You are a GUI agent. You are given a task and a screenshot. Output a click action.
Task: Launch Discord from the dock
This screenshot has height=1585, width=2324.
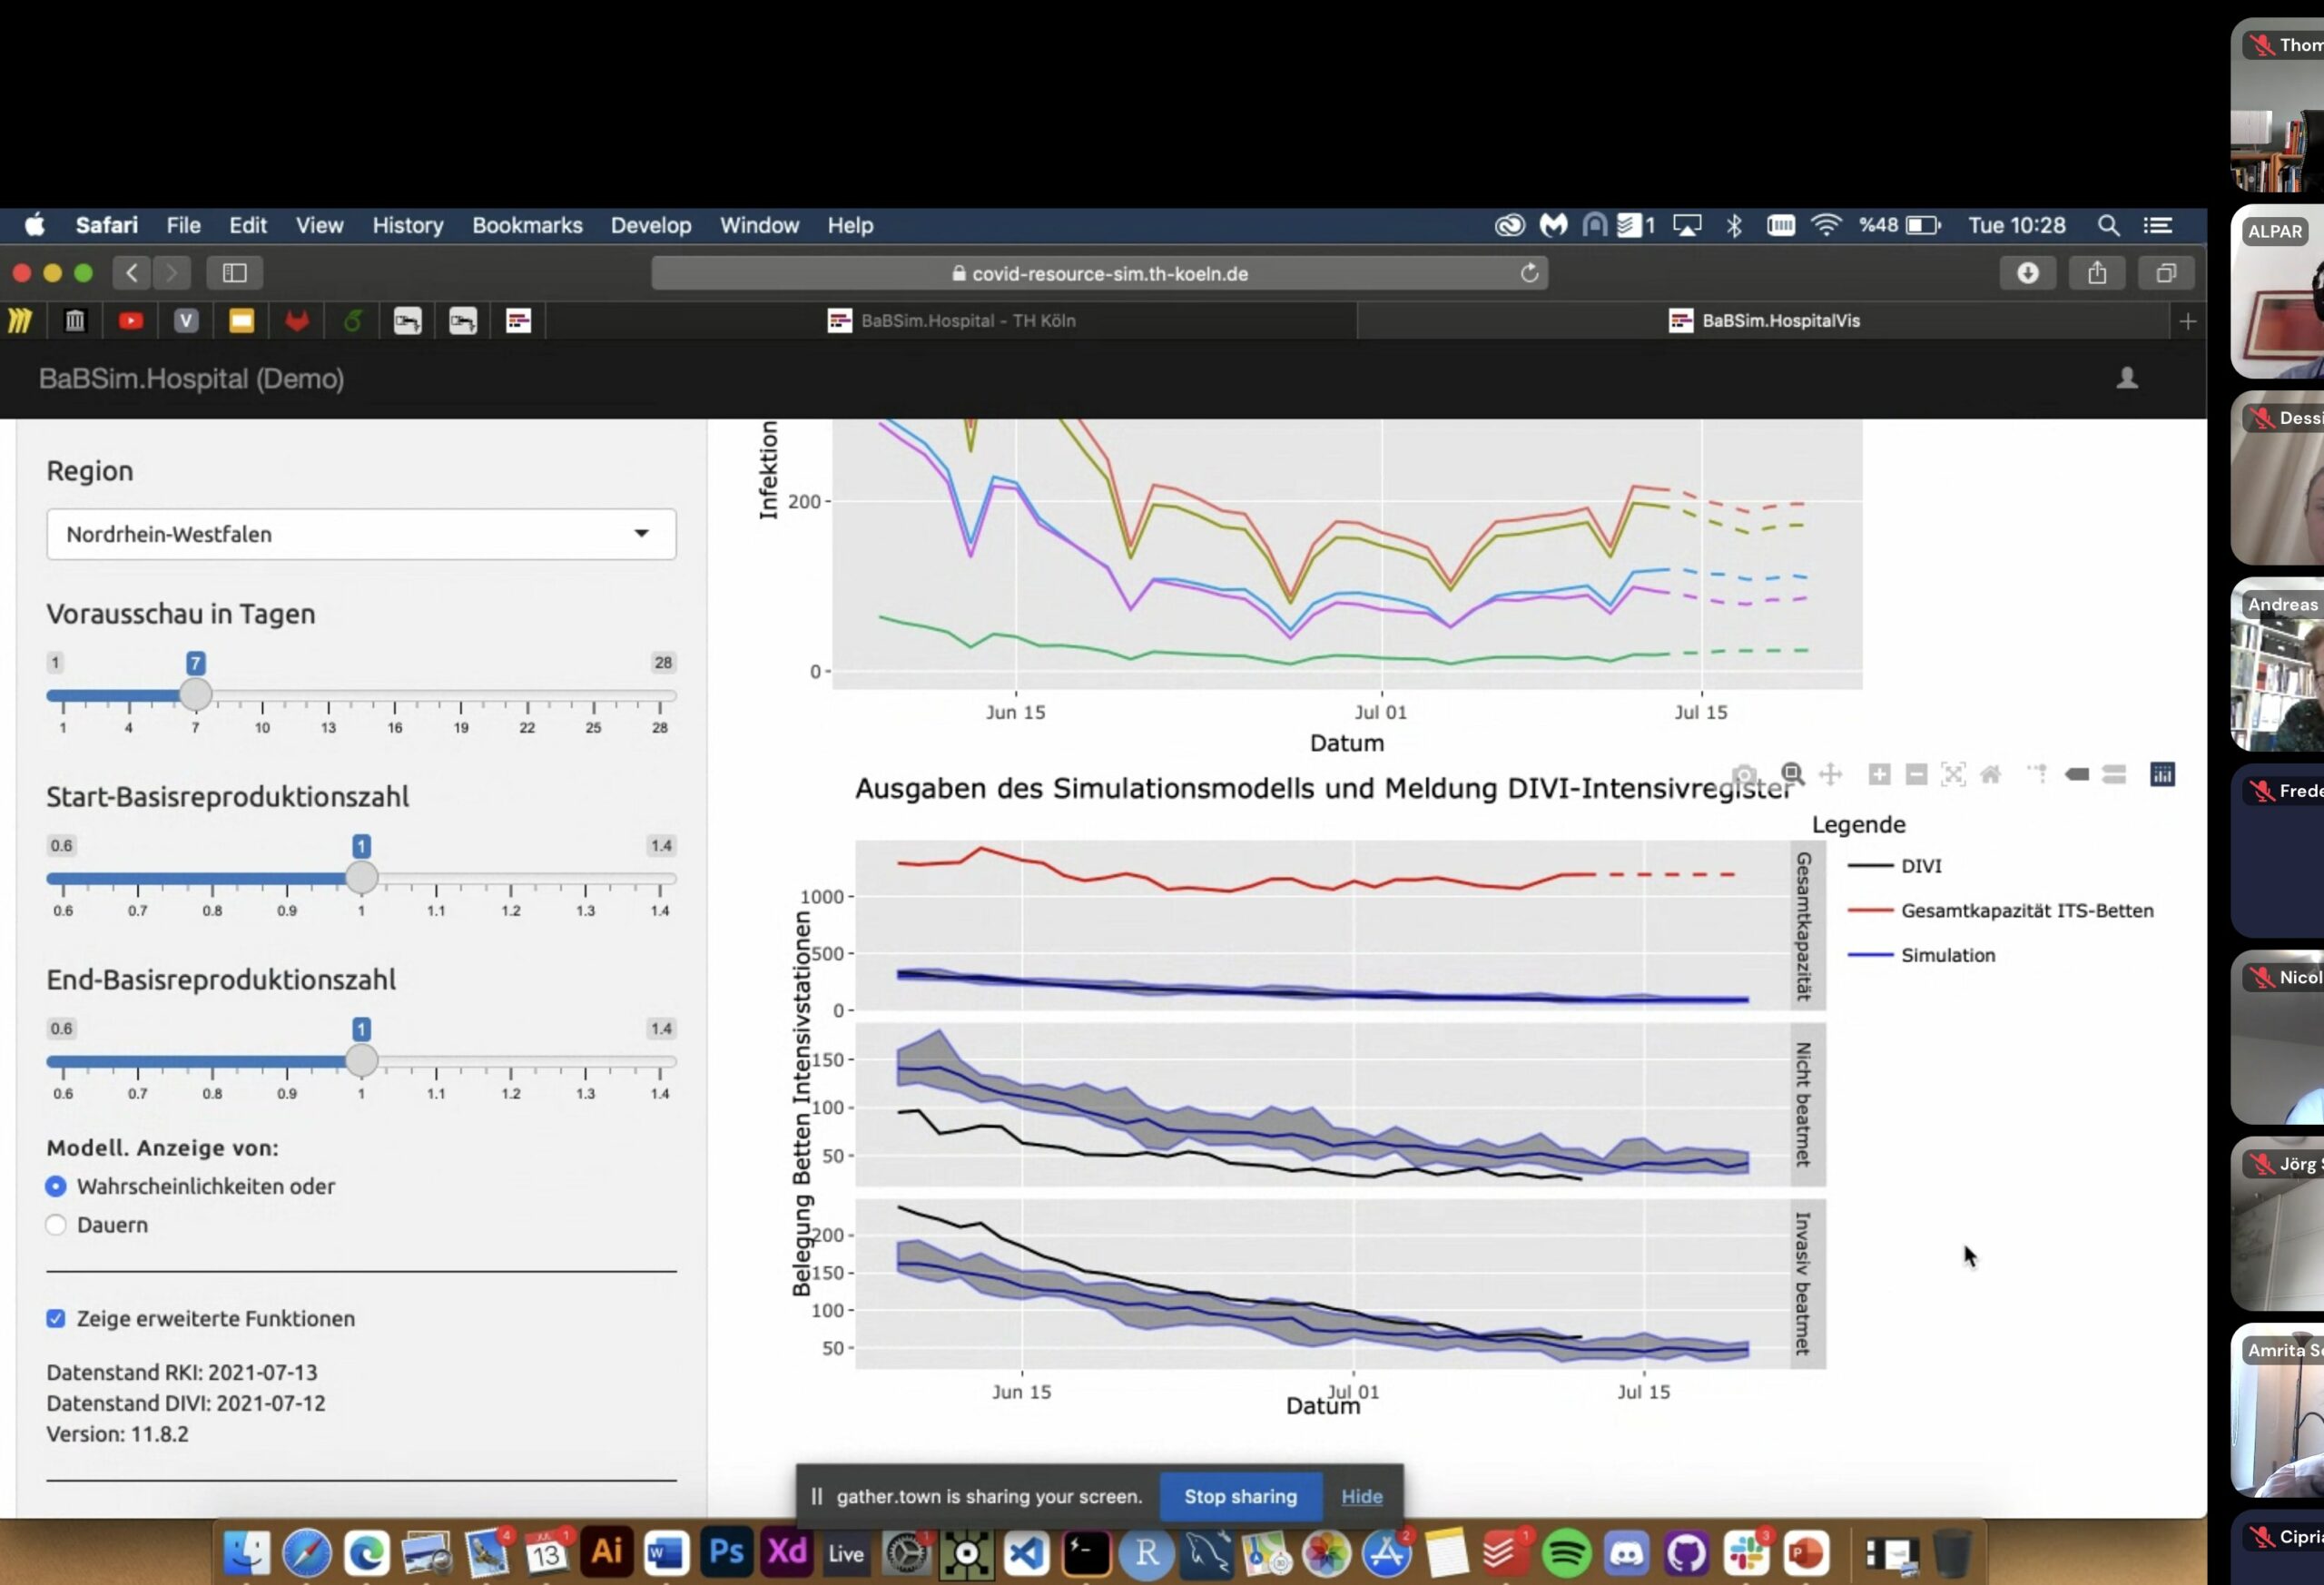click(1626, 1553)
